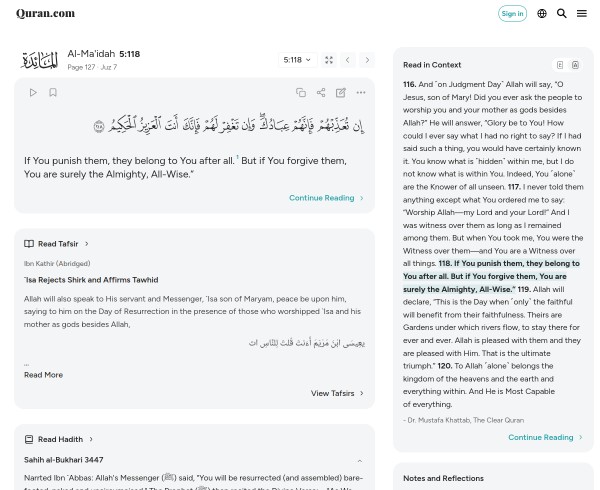Click the Sign in button
600x490 pixels.
pos(512,13)
